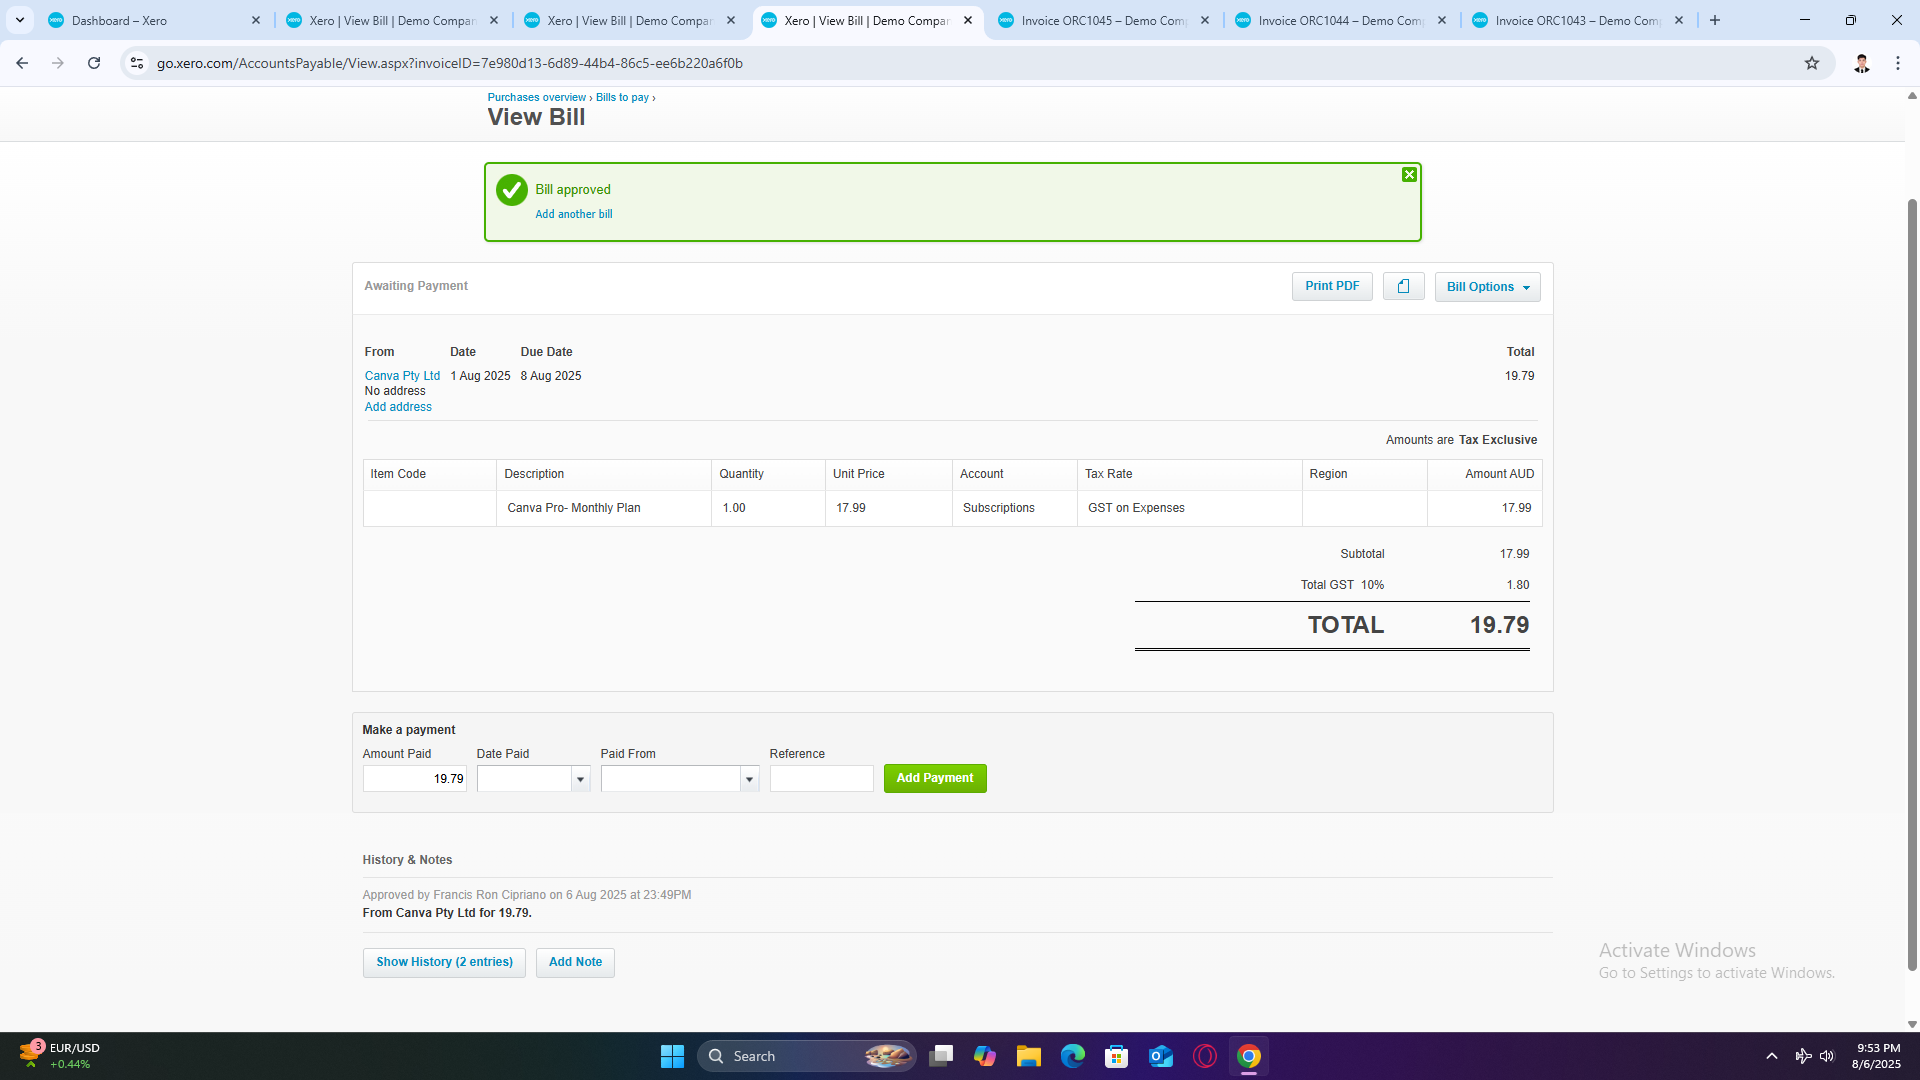Open the Windows Start menu

point(672,1056)
